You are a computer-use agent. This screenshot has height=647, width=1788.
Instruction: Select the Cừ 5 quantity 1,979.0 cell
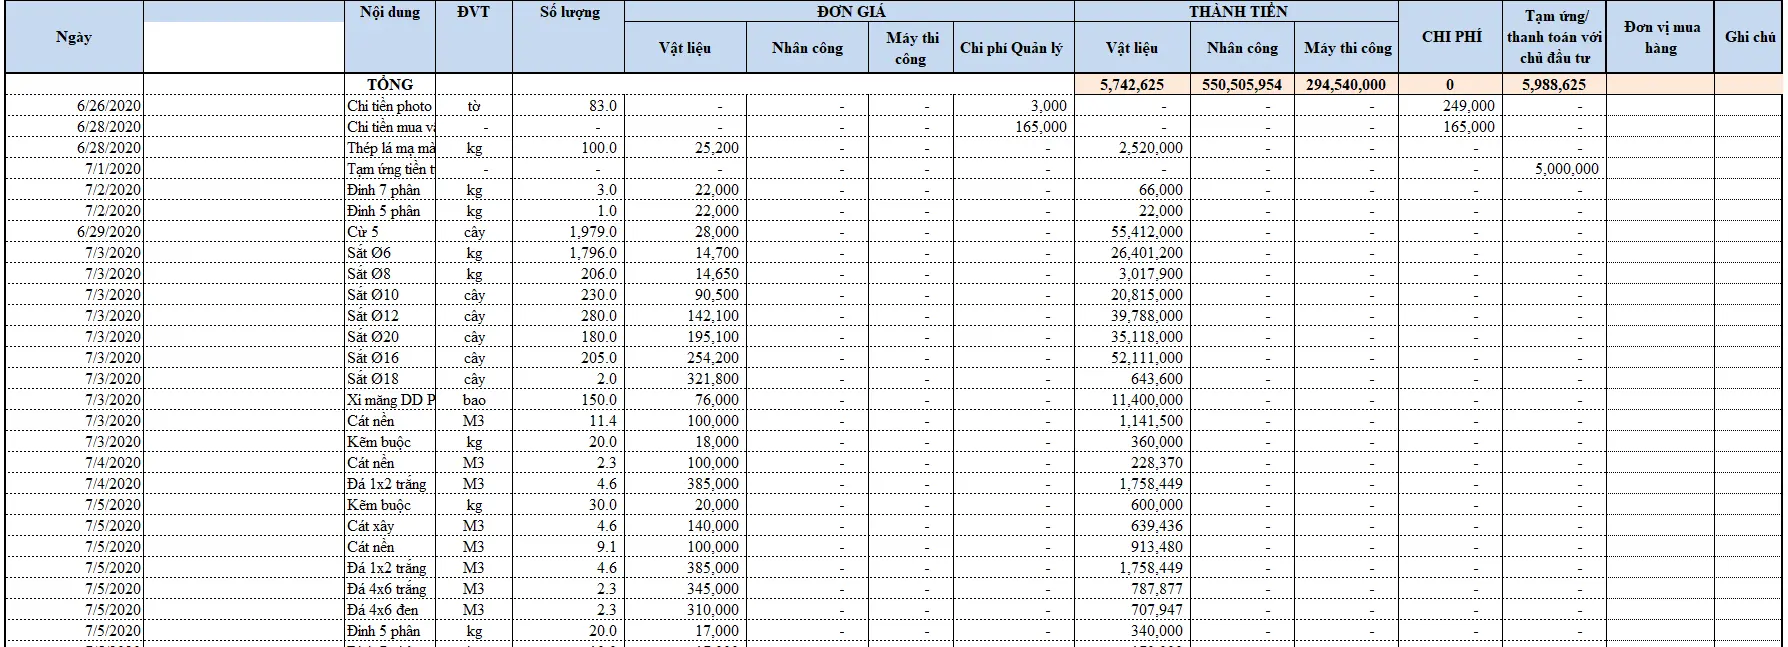569,232
